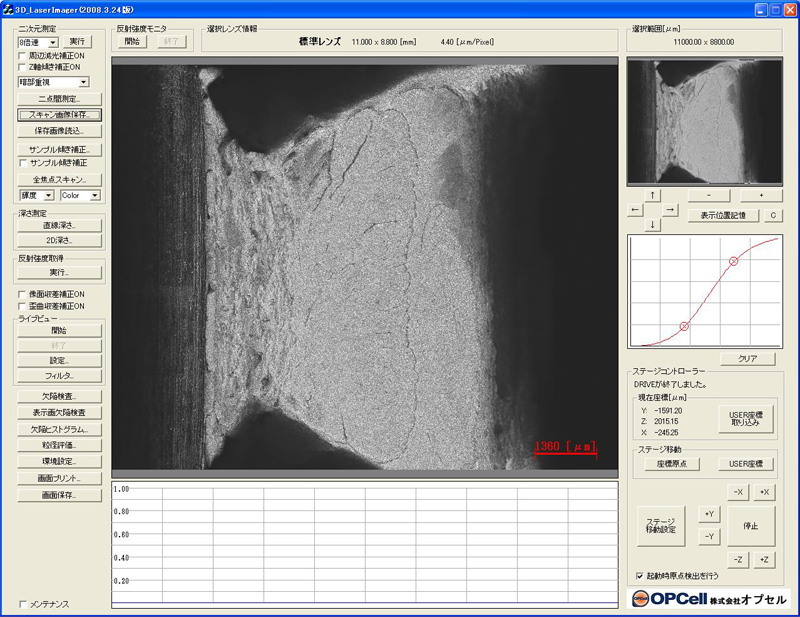Click the right arrow pan button
800x617 pixels.
[x=670, y=210]
